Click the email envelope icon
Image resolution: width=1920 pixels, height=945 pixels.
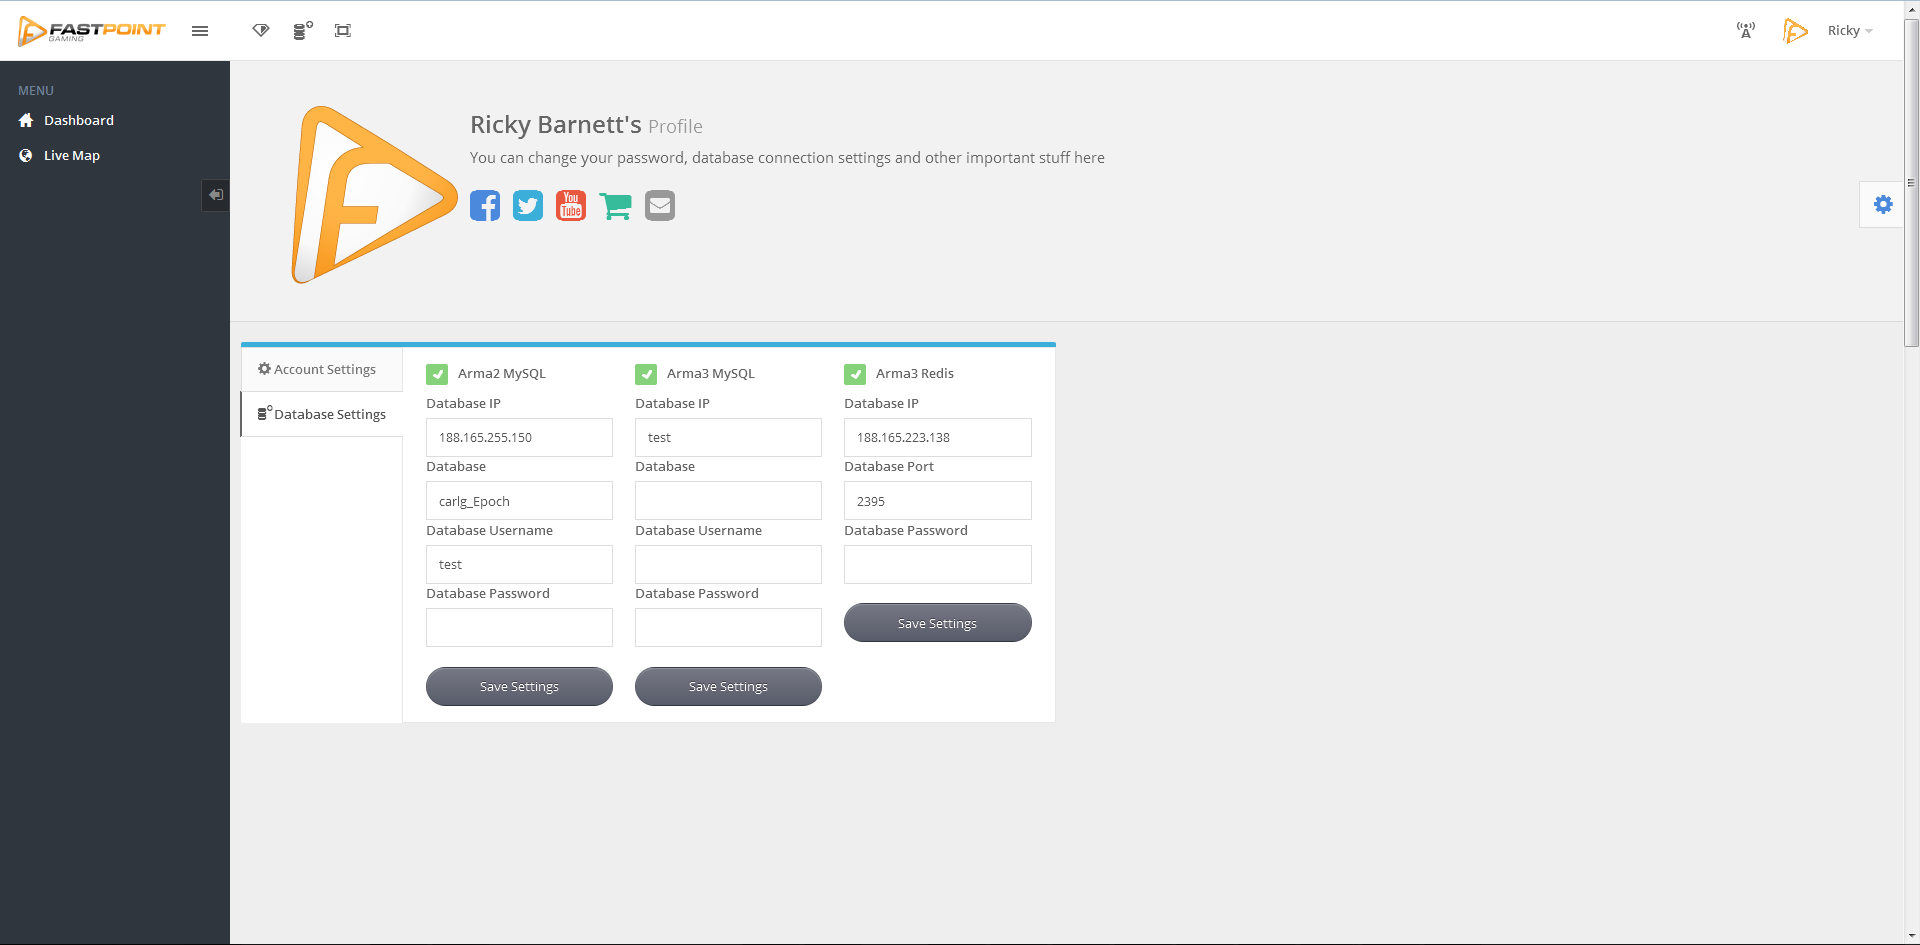(x=660, y=205)
